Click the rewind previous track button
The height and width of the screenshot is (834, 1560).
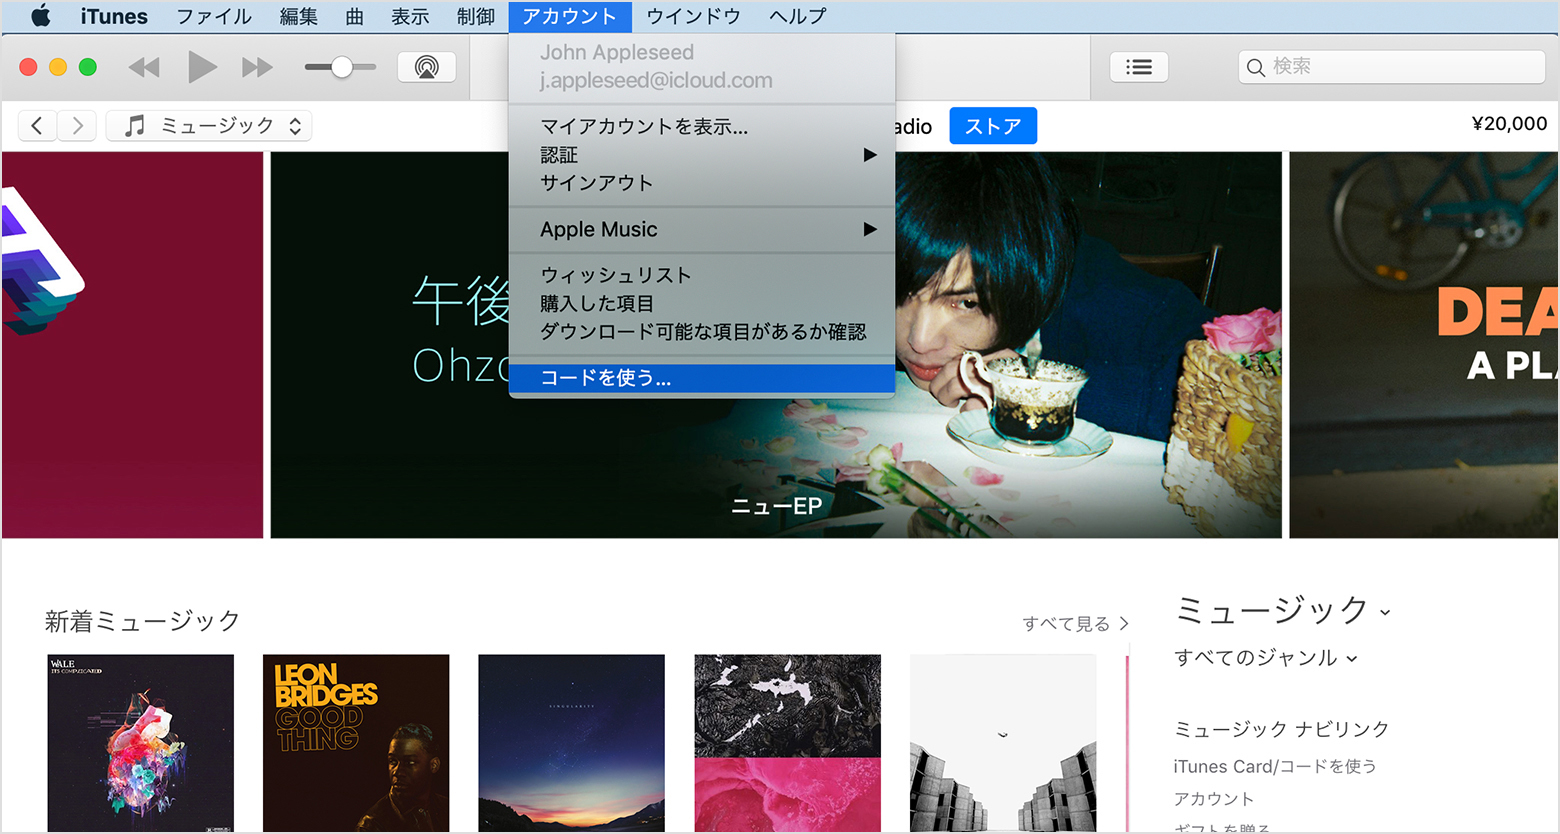coord(144,67)
